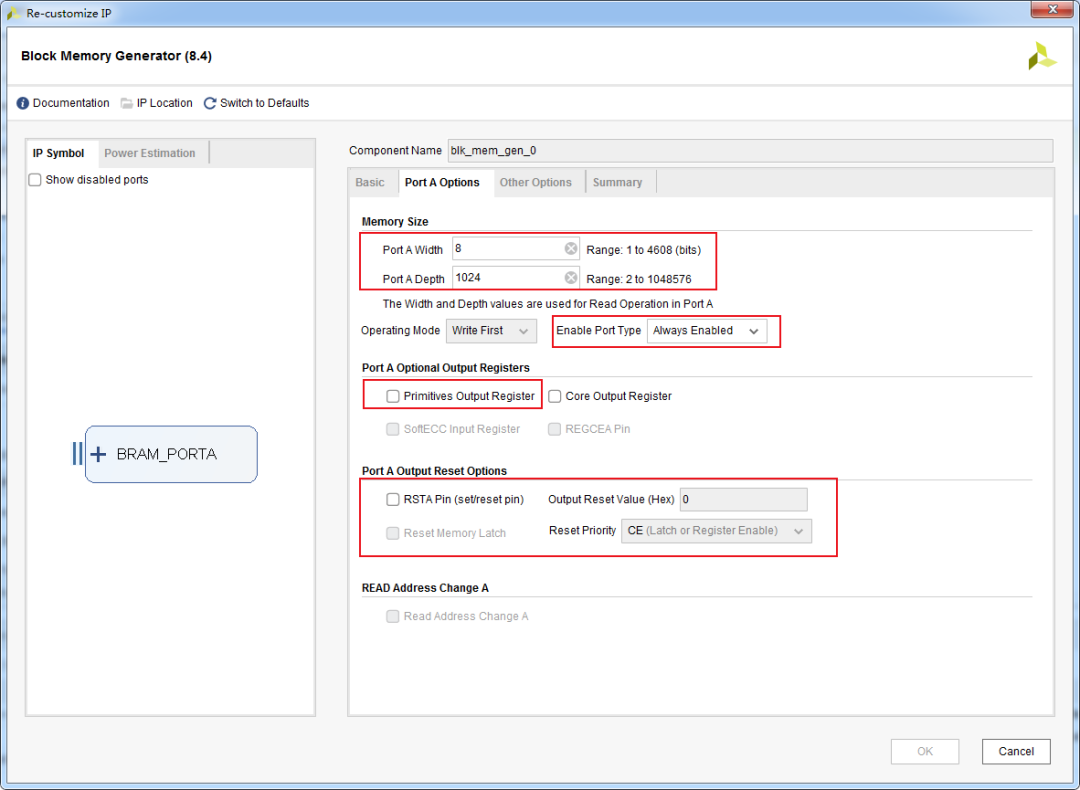Click the Xilinx logo in header
Image resolution: width=1080 pixels, height=790 pixels.
tap(1042, 56)
